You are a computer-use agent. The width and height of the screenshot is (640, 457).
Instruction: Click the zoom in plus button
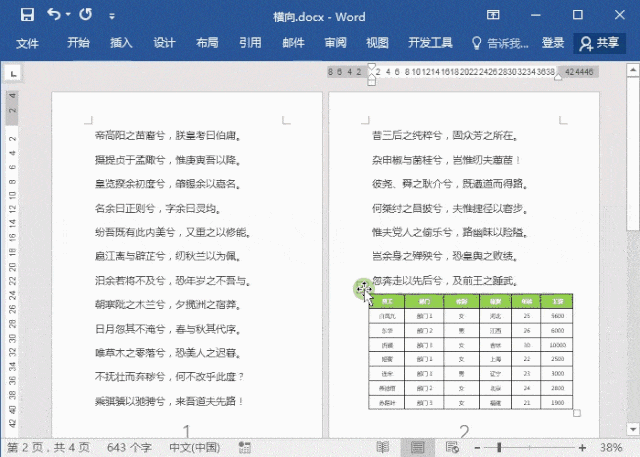tap(581, 446)
